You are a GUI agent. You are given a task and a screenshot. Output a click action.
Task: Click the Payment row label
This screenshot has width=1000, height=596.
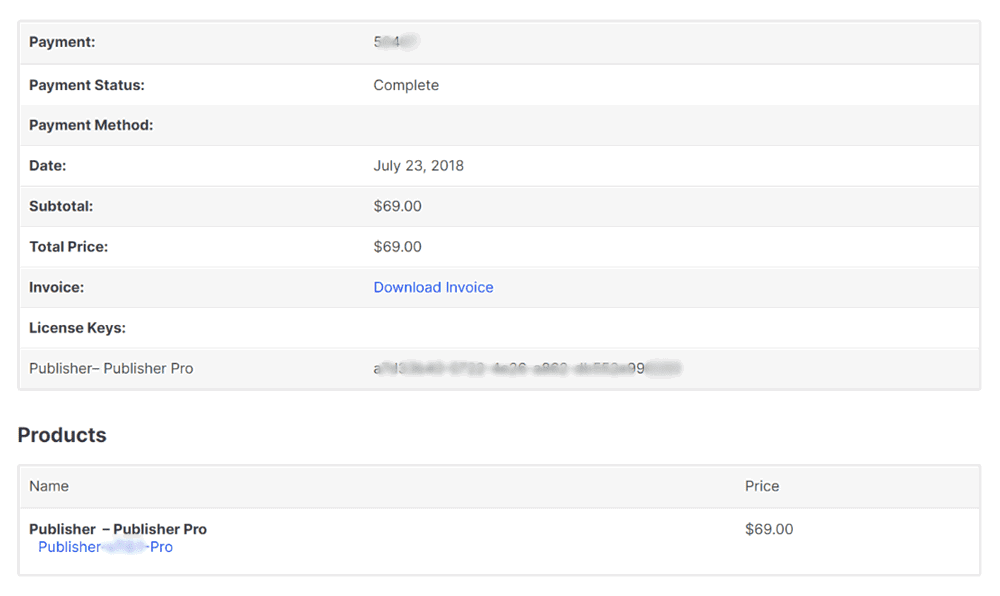pos(62,42)
